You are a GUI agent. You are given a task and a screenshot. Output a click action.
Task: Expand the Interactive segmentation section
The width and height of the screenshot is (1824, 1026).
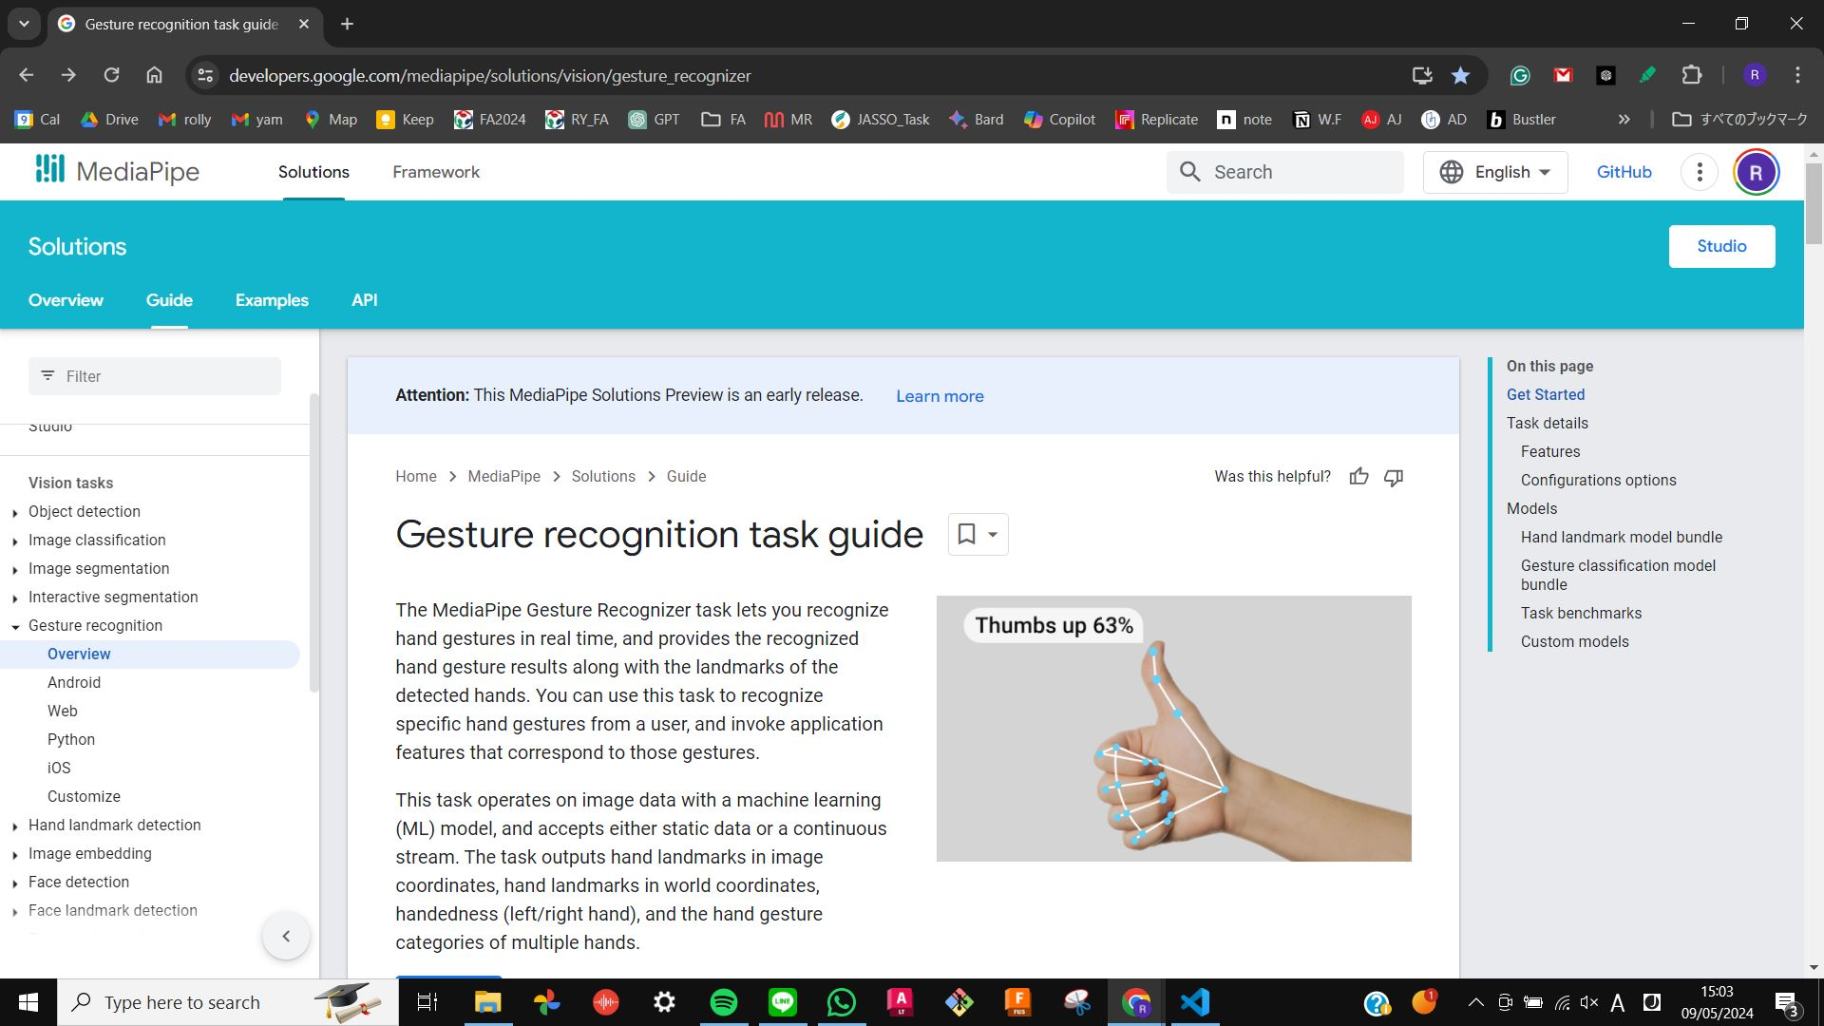[x=15, y=598]
